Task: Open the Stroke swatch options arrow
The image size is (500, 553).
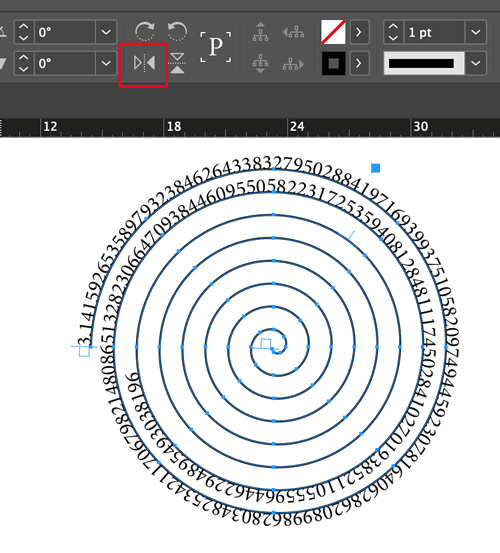Action: pyautogui.click(x=359, y=63)
